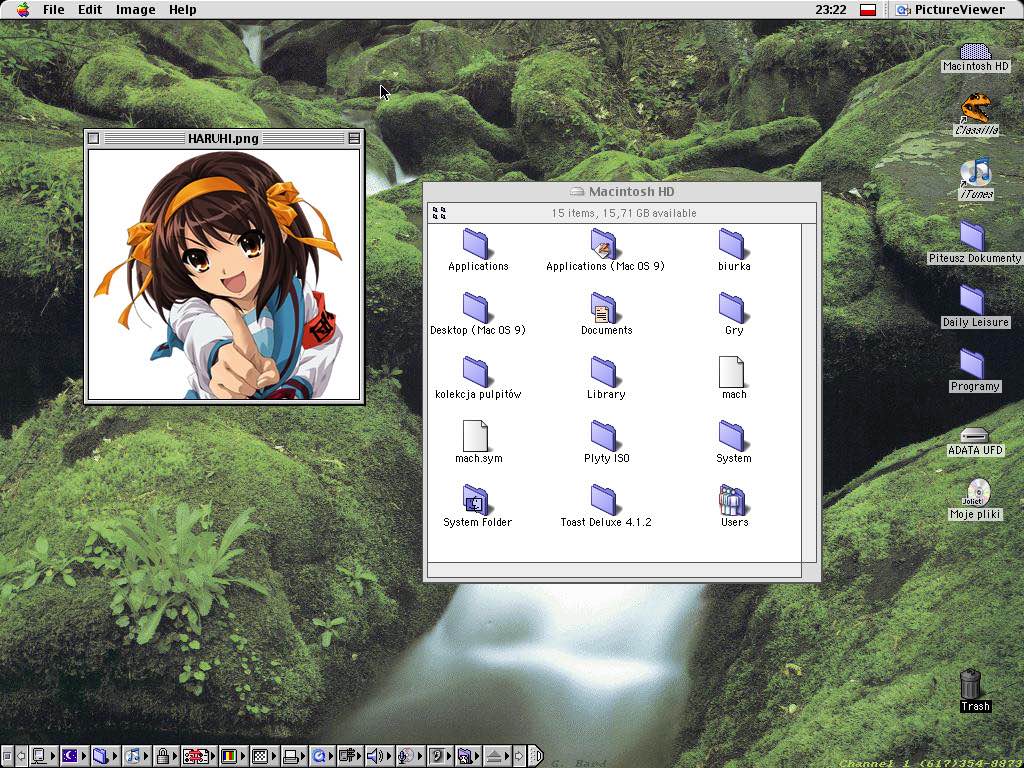Image resolution: width=1024 pixels, height=768 pixels.
Task: Open the monitor color depth control strip module
Action: tap(232, 756)
